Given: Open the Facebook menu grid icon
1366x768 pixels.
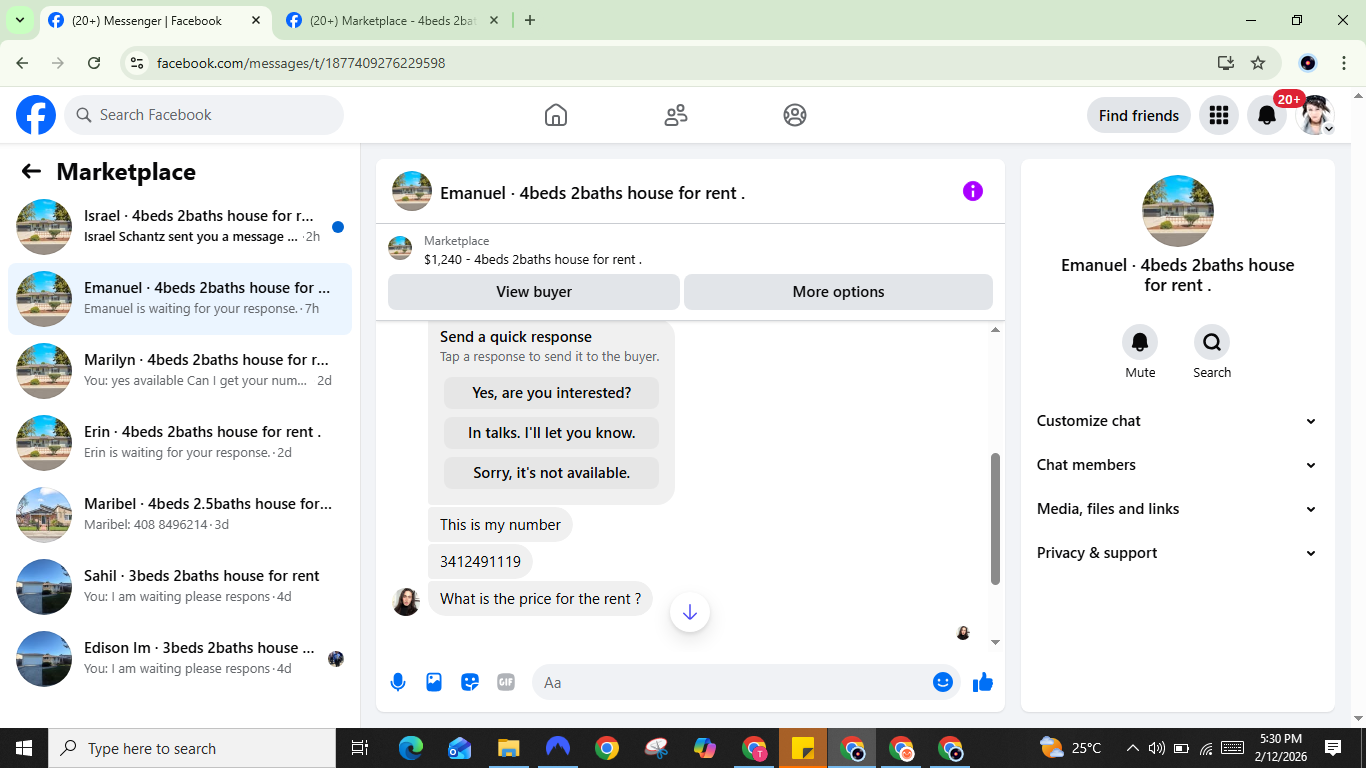Looking at the screenshot, I should 1218,115.
